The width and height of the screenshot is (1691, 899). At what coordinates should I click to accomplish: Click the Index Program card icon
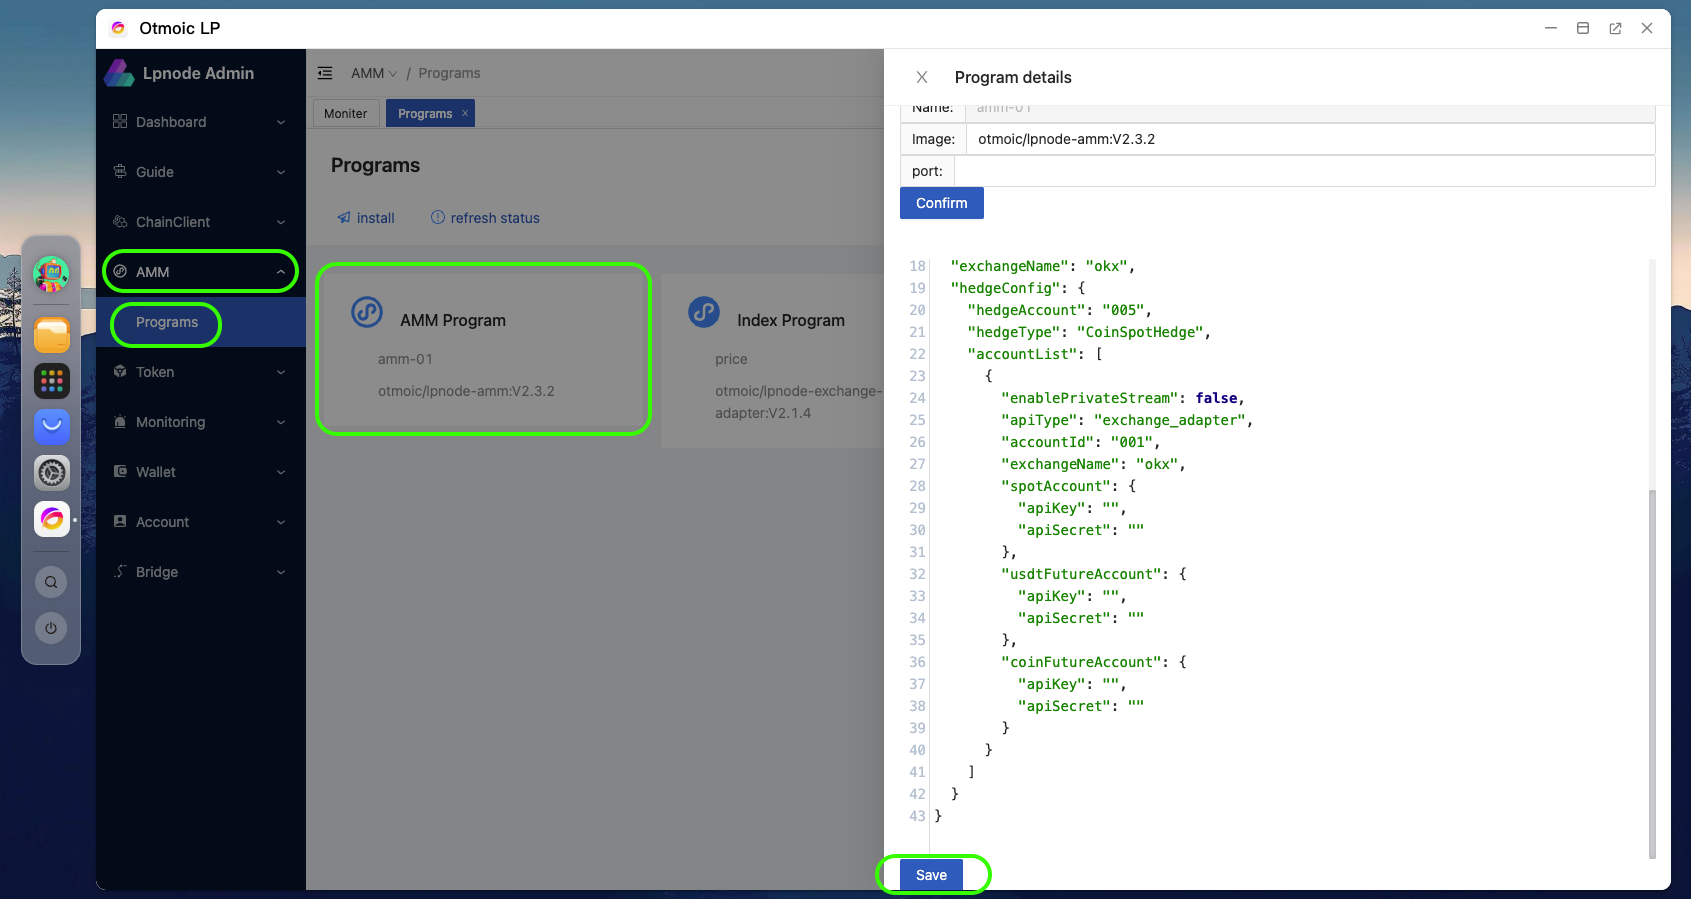[x=704, y=312]
